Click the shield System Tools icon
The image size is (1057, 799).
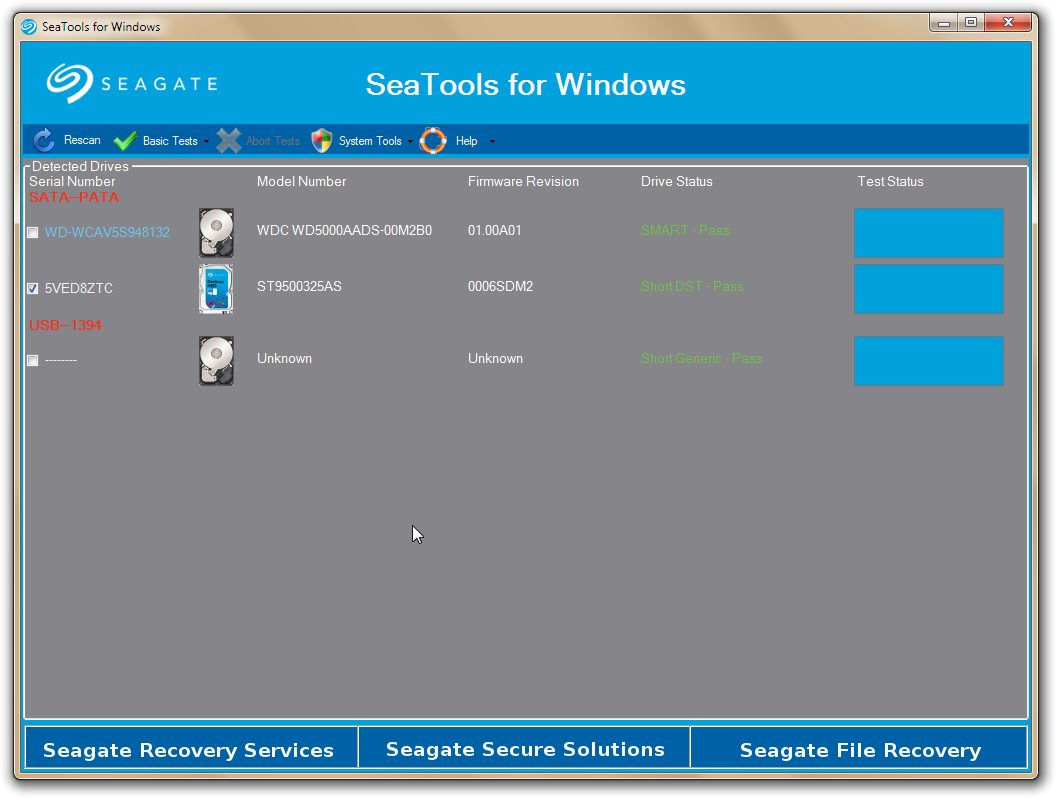coord(322,140)
